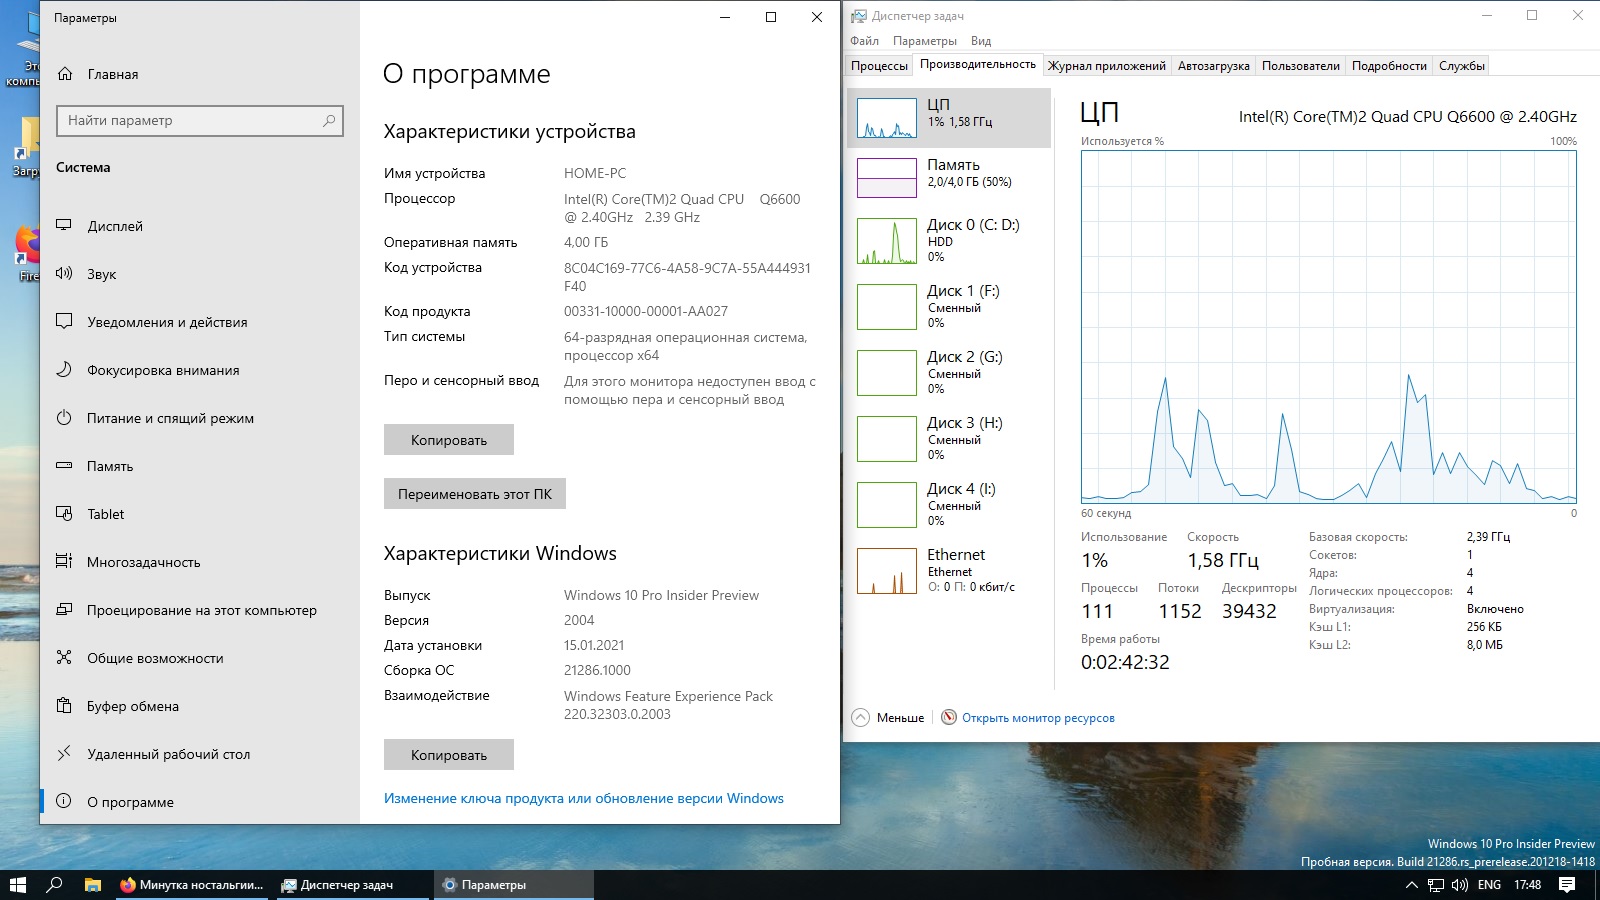This screenshot has height=900, width=1600.
Task: Select Disk 3 (H:) performance item
Action: pos(948,439)
